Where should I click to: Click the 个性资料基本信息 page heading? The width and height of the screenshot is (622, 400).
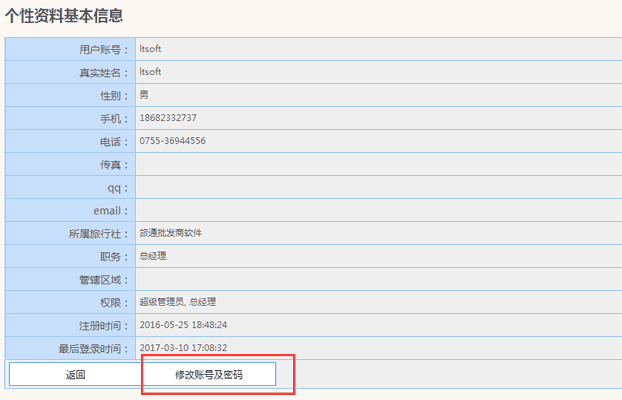65,17
